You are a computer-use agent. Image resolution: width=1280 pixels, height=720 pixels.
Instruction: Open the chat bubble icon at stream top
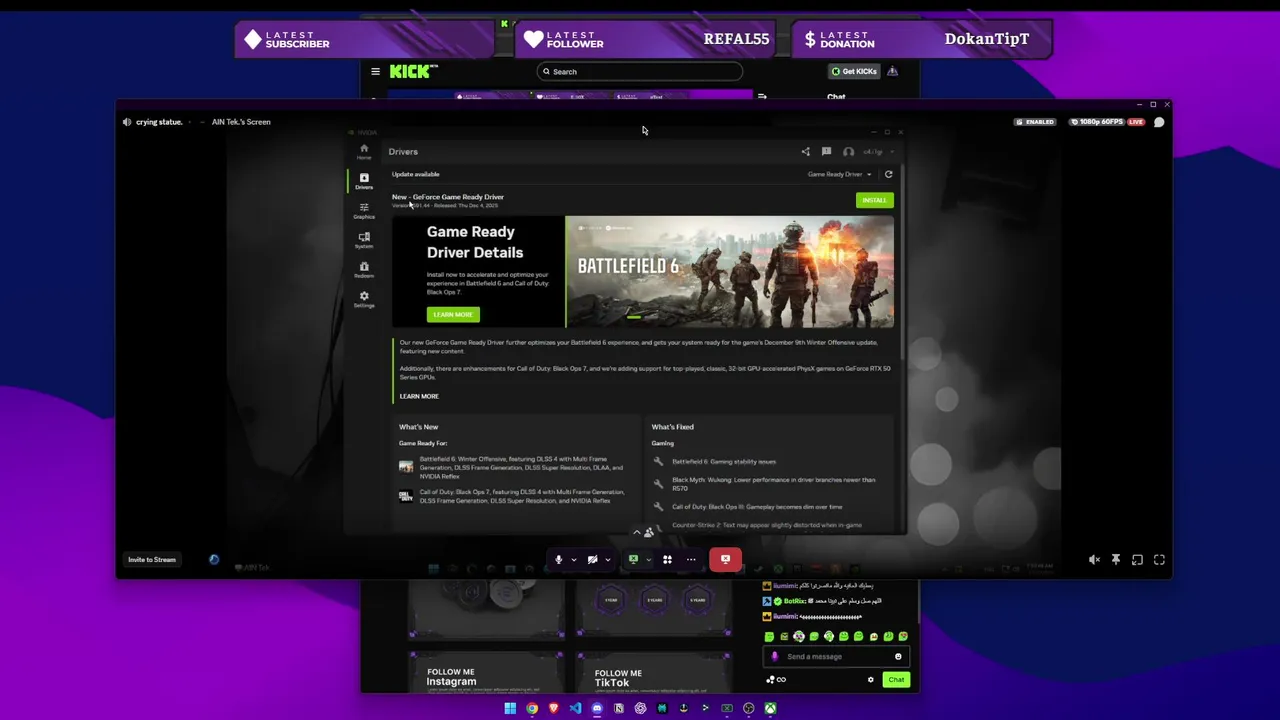(x=1159, y=122)
